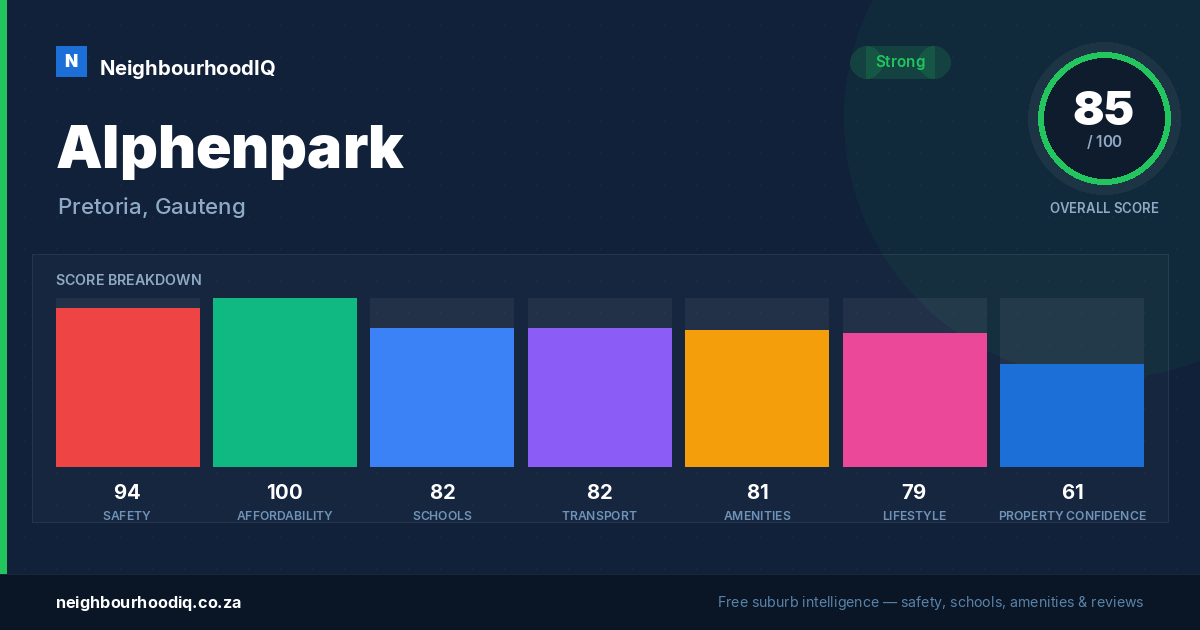
Task: Click the PROPERTY CONFIDENCE label
Action: [1072, 516]
